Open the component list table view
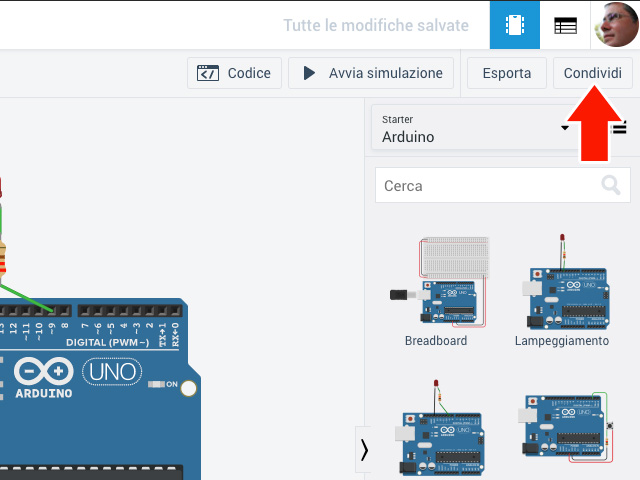The image size is (640, 480). [566, 25]
